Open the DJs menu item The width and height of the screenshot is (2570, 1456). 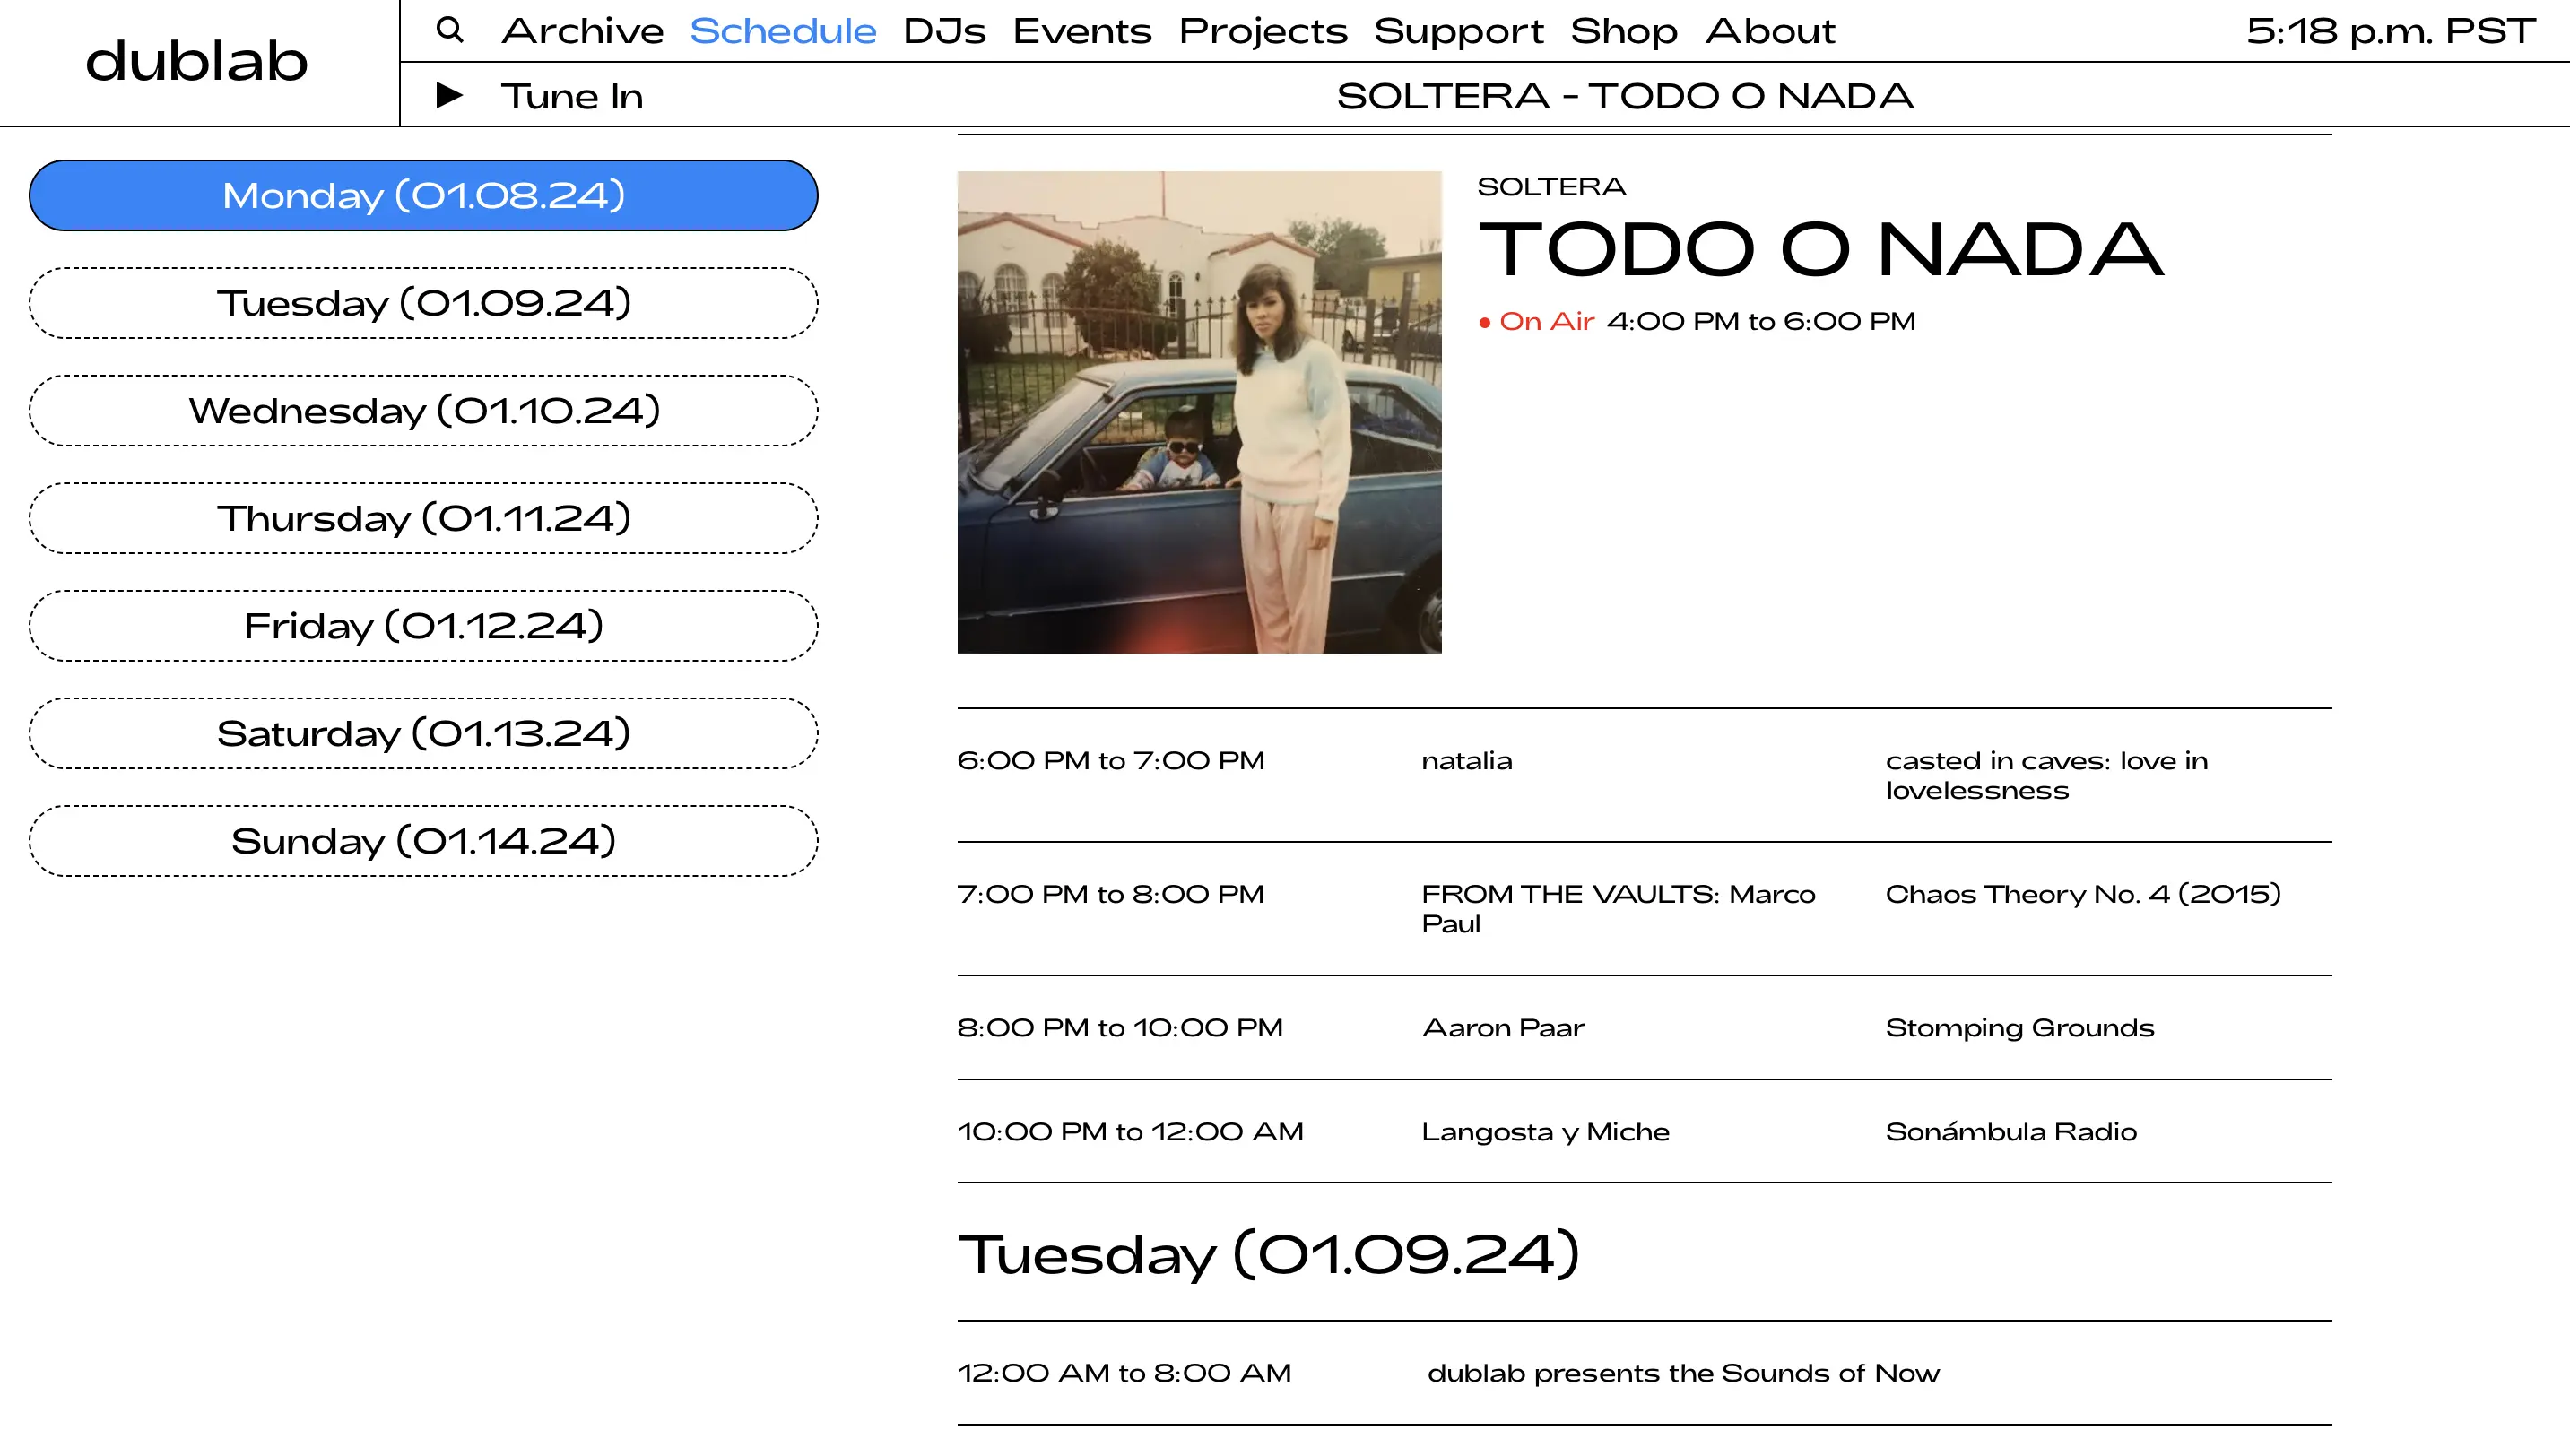[944, 31]
